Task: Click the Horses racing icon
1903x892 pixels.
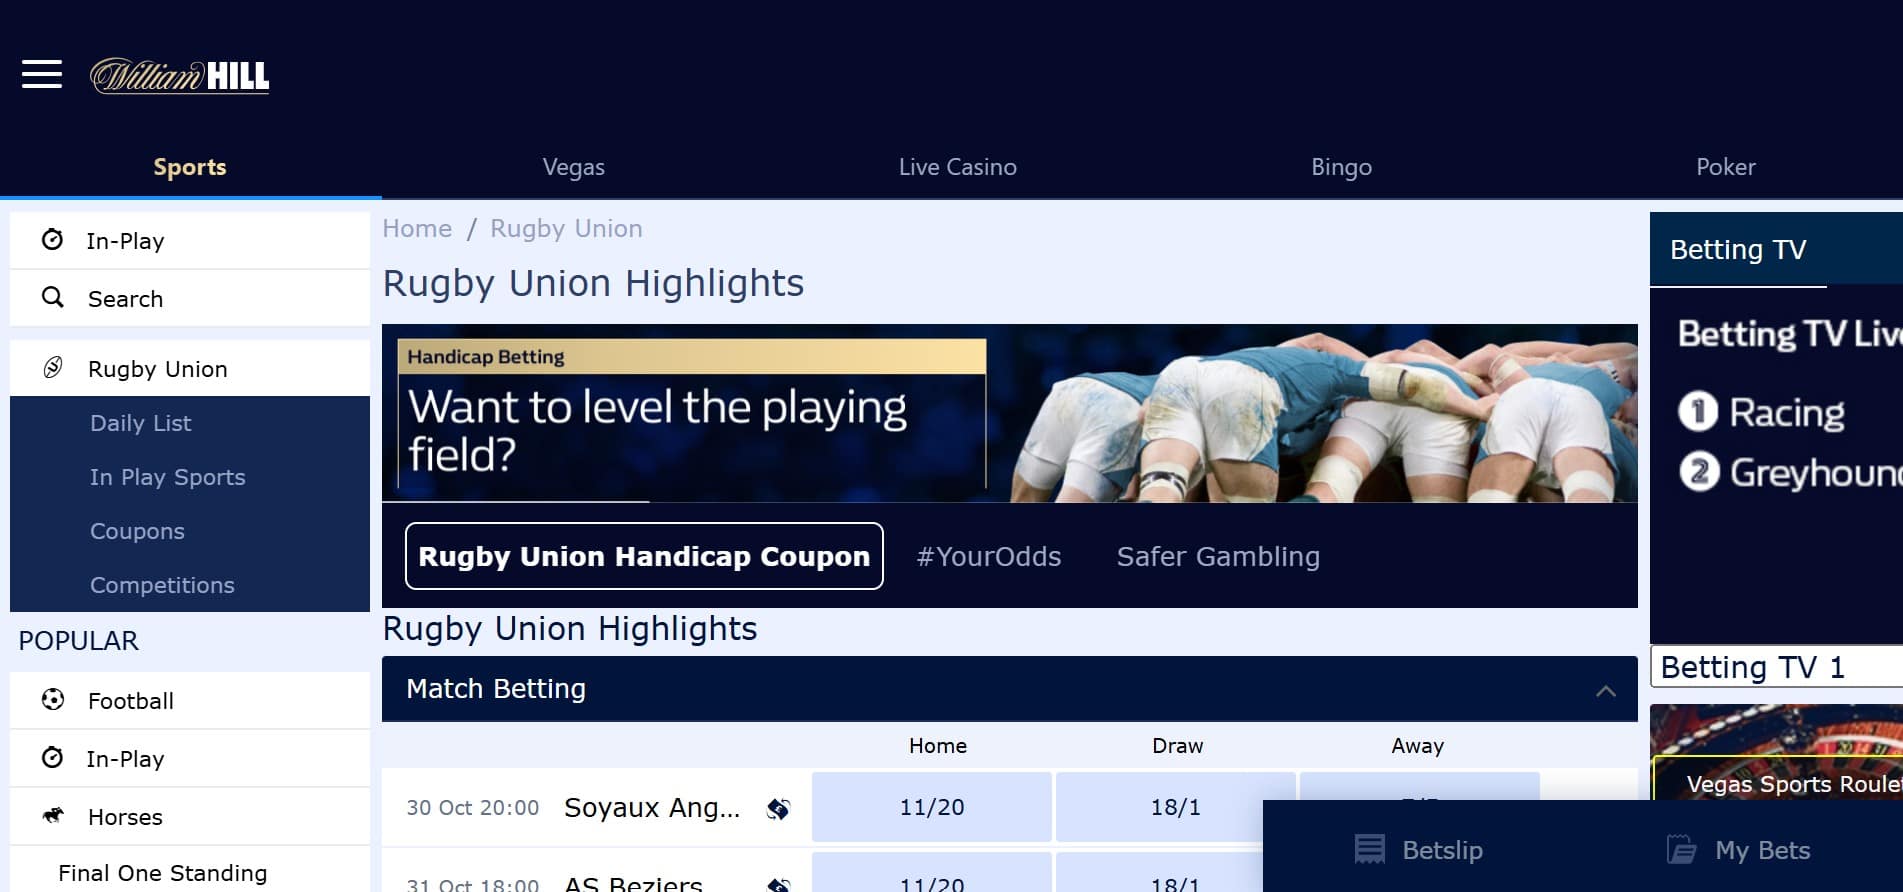Action: 53,816
